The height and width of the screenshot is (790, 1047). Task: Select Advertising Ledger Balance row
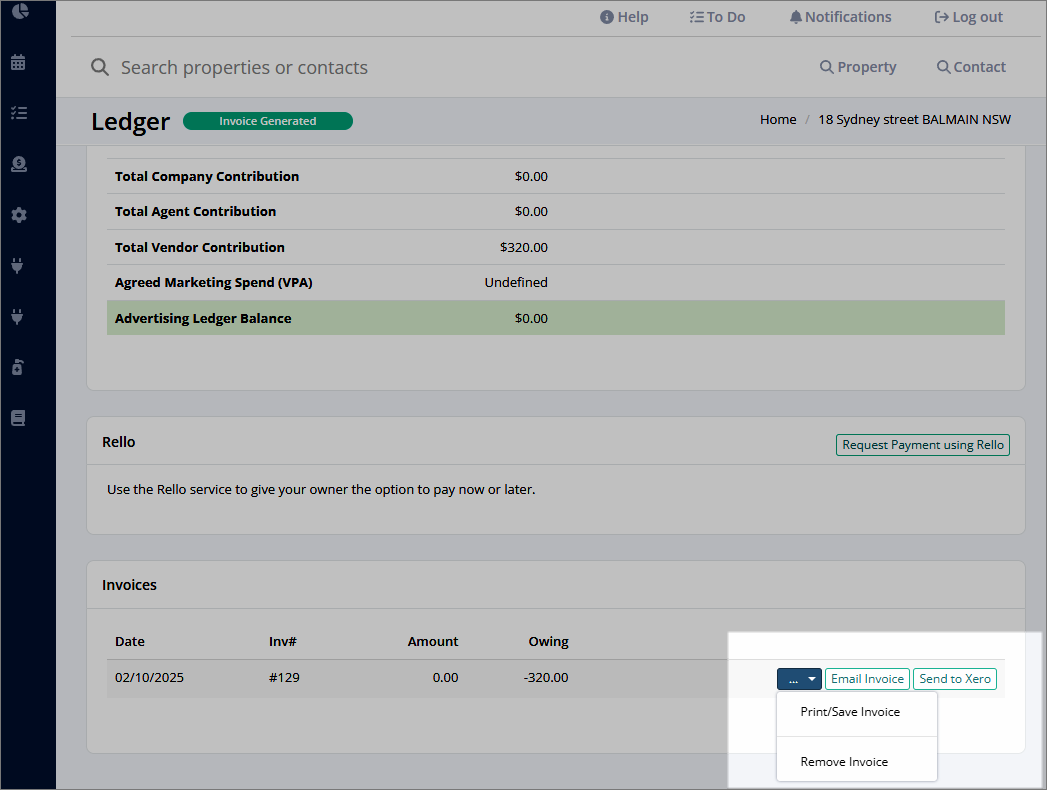coord(556,318)
